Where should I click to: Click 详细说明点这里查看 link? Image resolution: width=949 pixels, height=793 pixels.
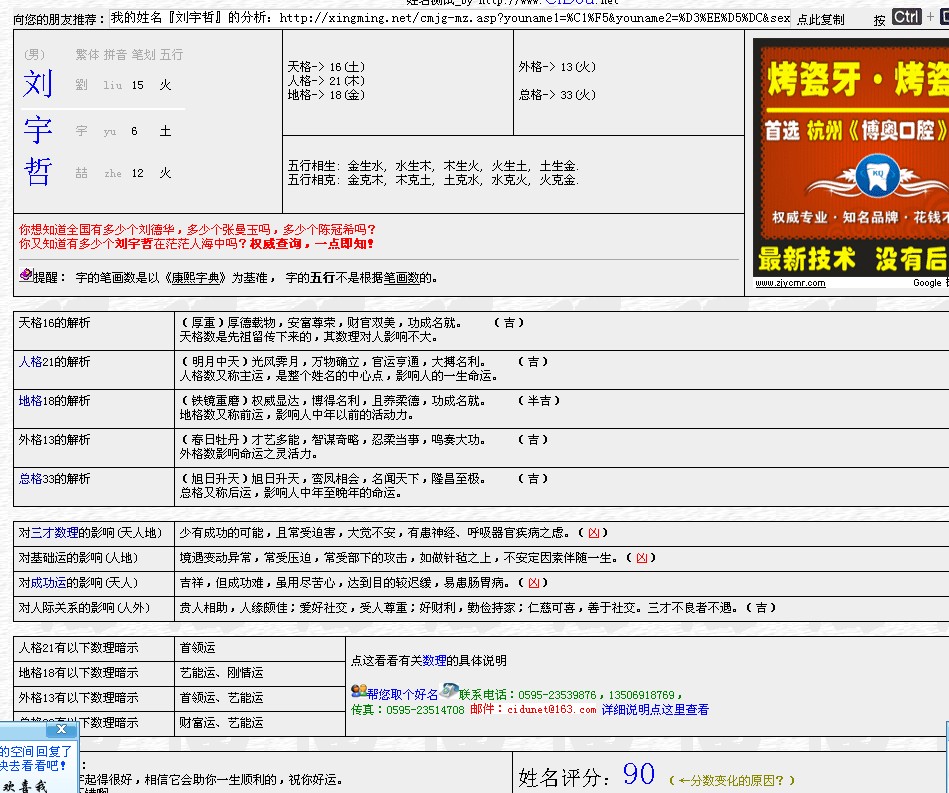click(655, 709)
